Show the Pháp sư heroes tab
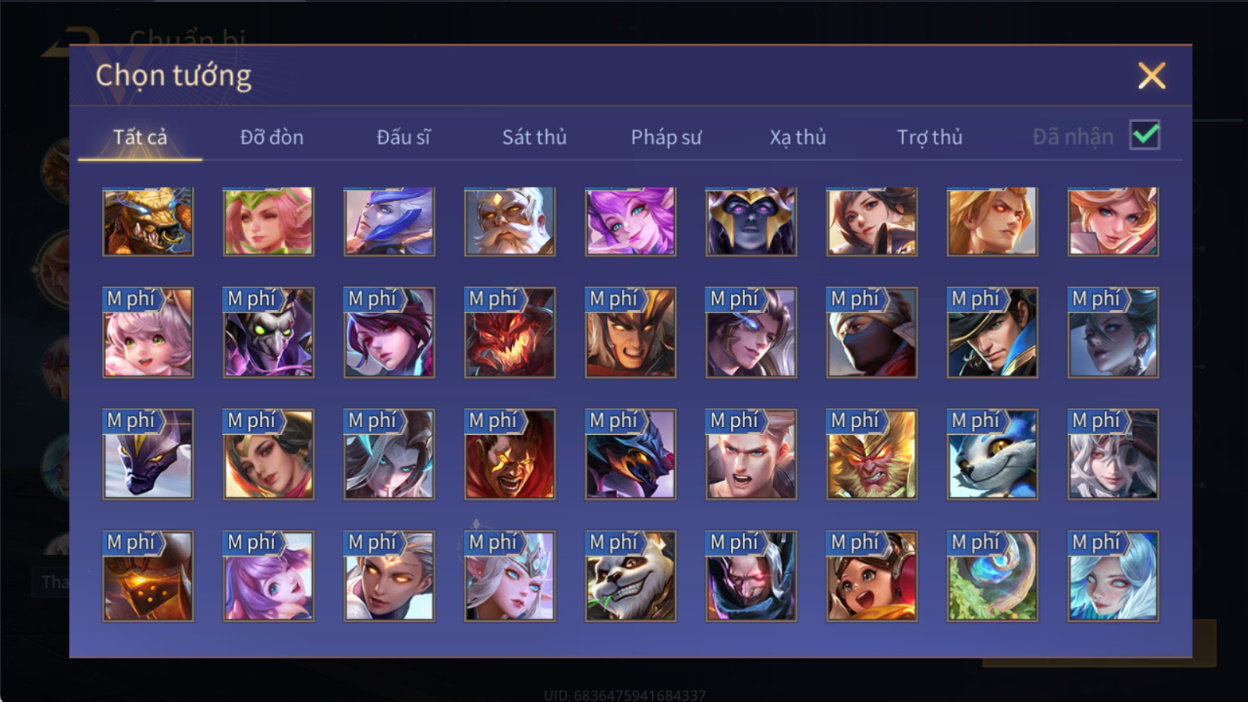Image resolution: width=1248 pixels, height=702 pixels. coord(666,137)
